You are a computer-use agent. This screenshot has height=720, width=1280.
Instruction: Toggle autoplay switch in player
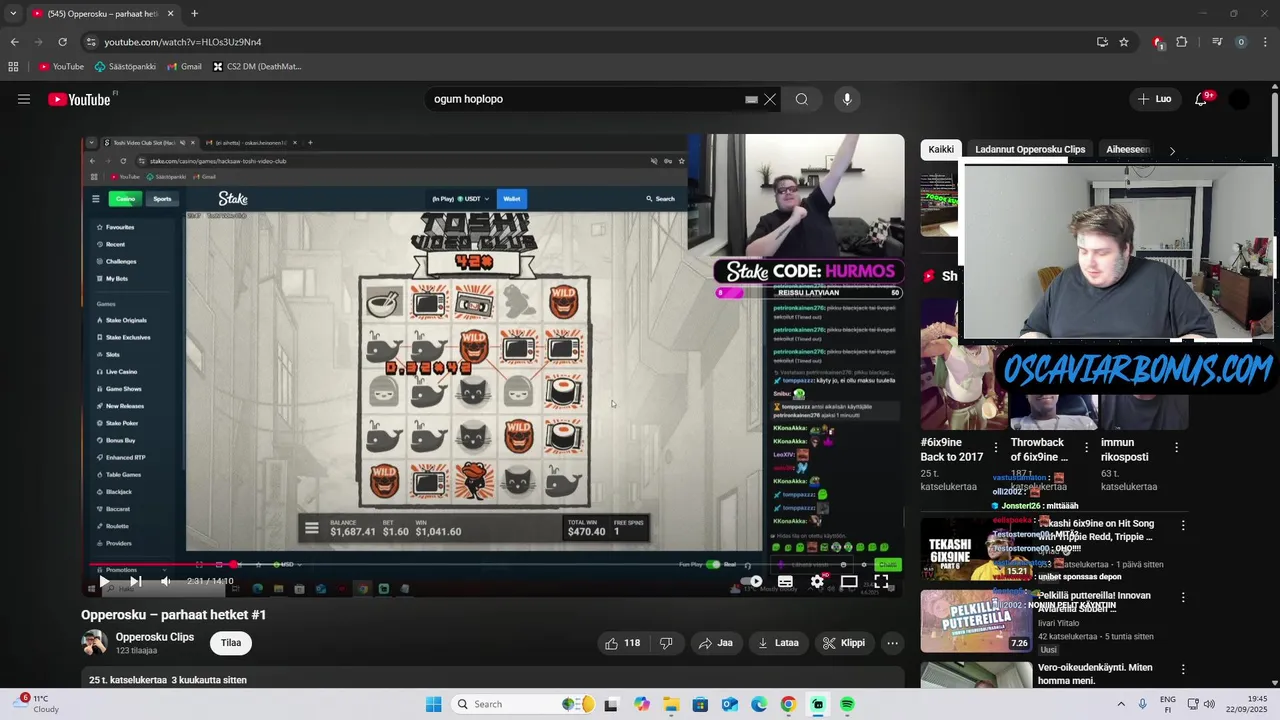click(x=751, y=581)
